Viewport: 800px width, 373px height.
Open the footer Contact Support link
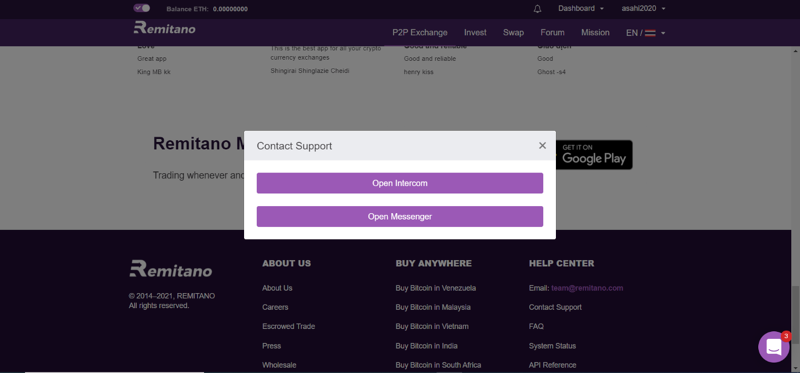(x=555, y=307)
